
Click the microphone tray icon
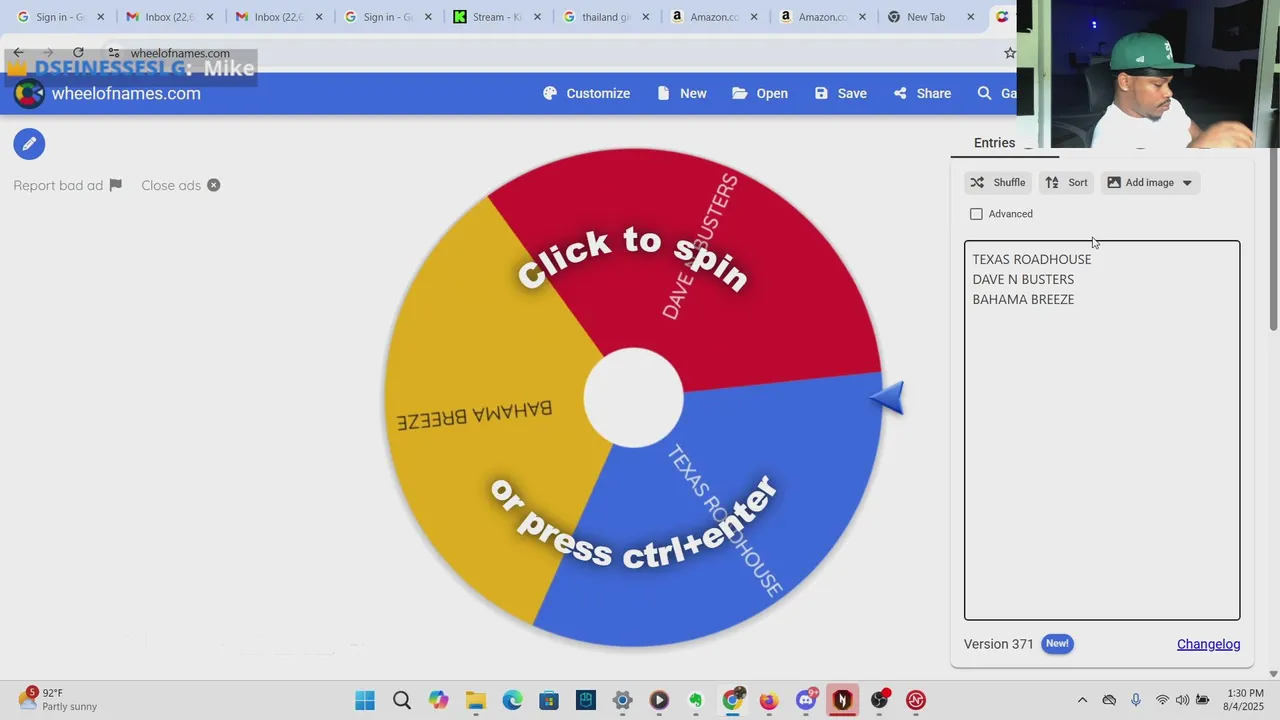(1135, 700)
